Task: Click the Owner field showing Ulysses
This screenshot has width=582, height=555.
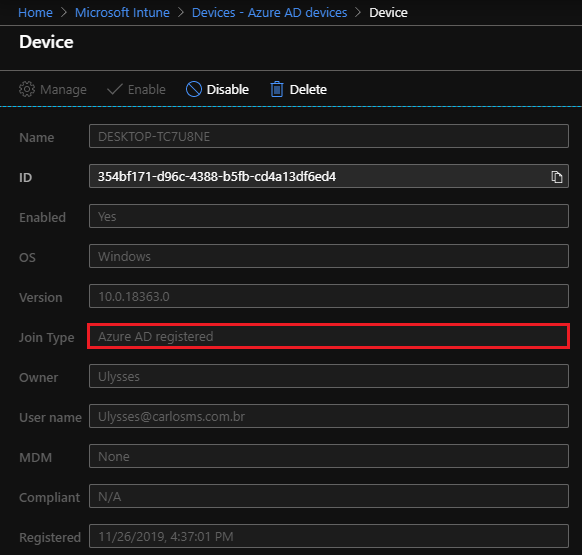Action: [x=329, y=376]
